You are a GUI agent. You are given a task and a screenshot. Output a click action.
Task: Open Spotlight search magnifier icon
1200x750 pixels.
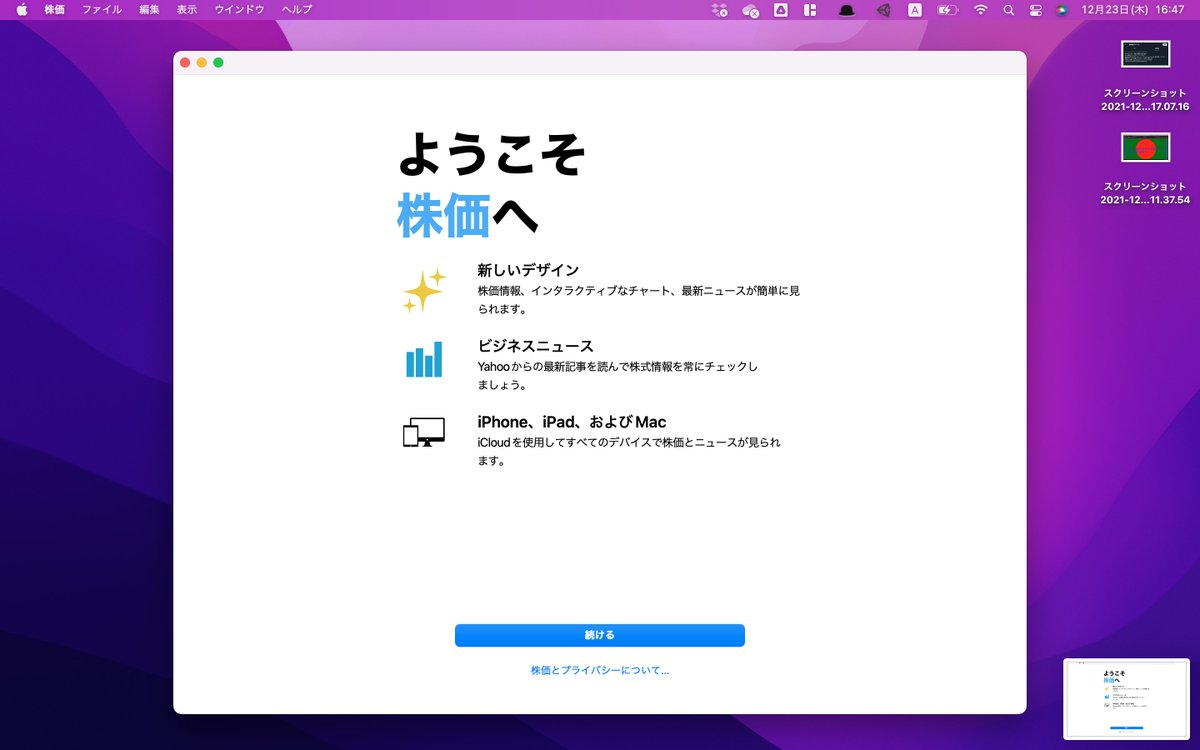(1009, 9)
